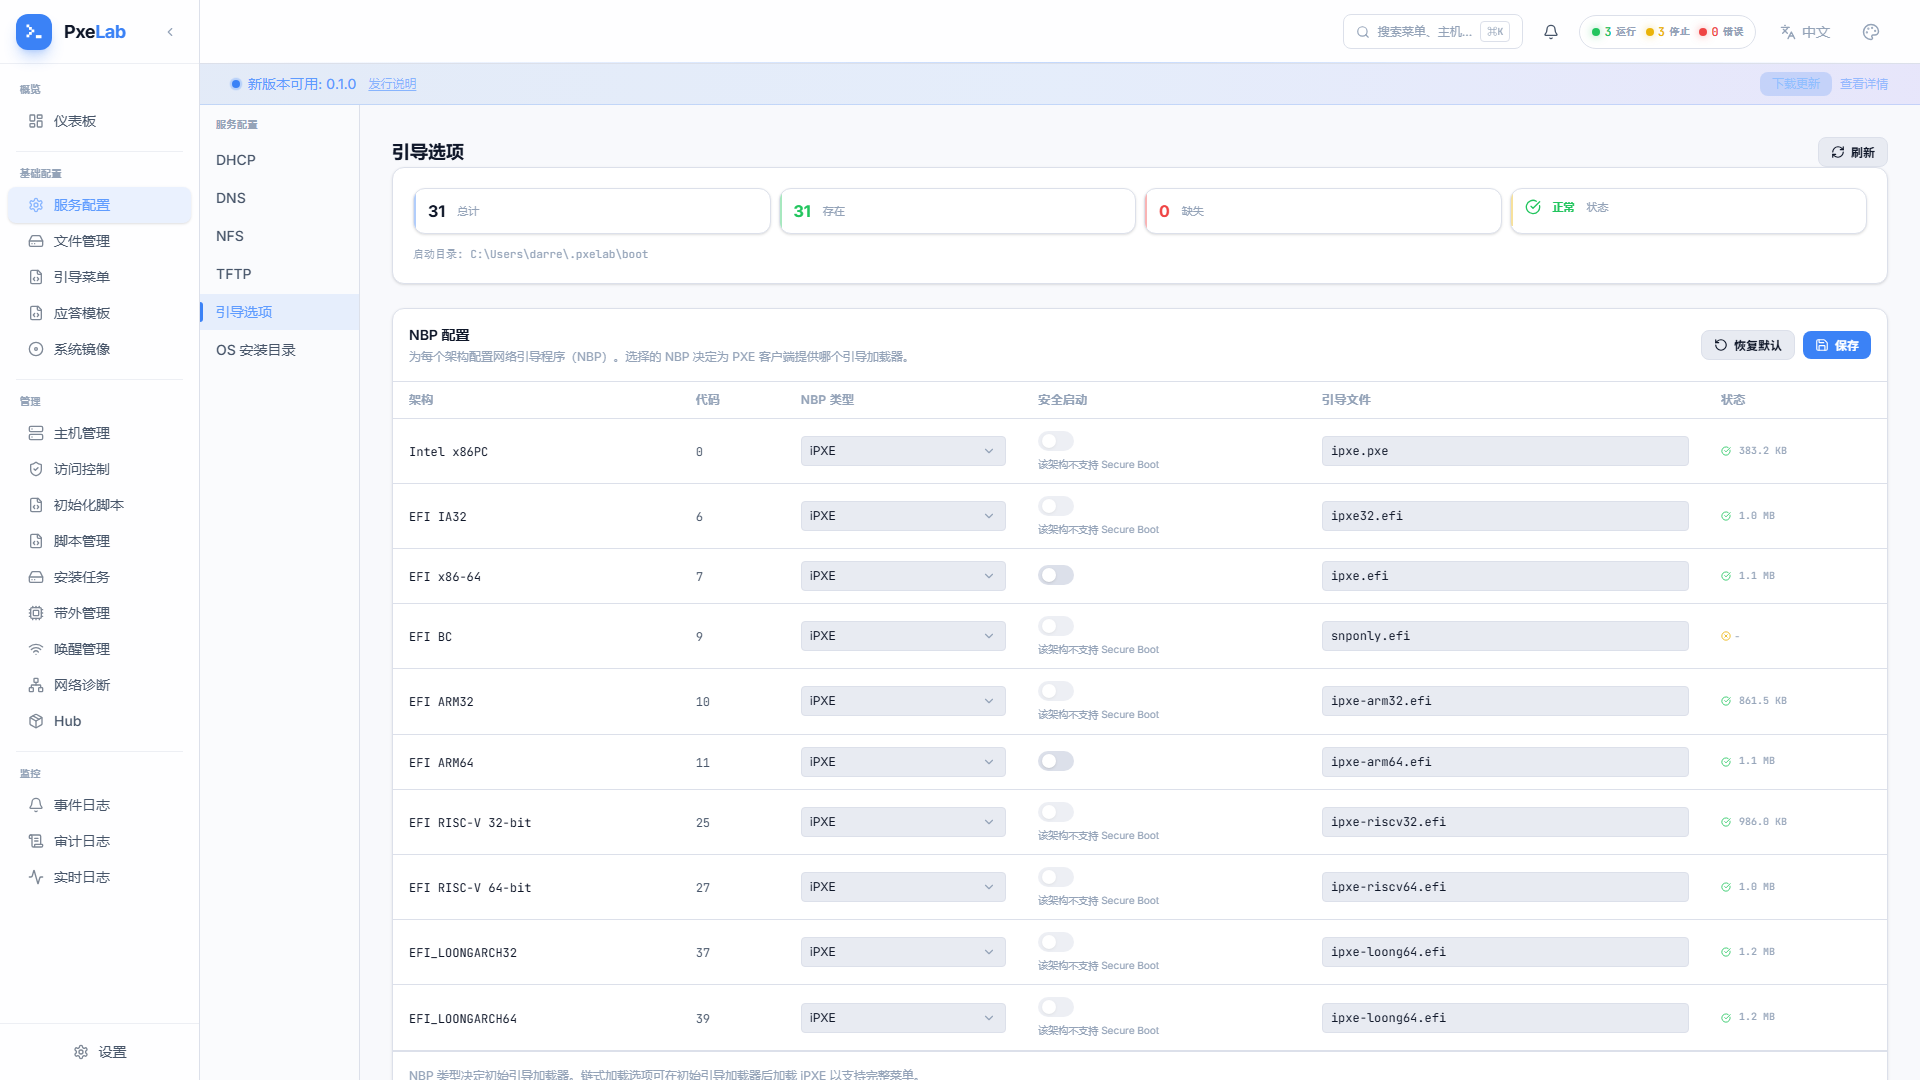Toggle Secure Boot for EFI ARM32

(1056, 691)
